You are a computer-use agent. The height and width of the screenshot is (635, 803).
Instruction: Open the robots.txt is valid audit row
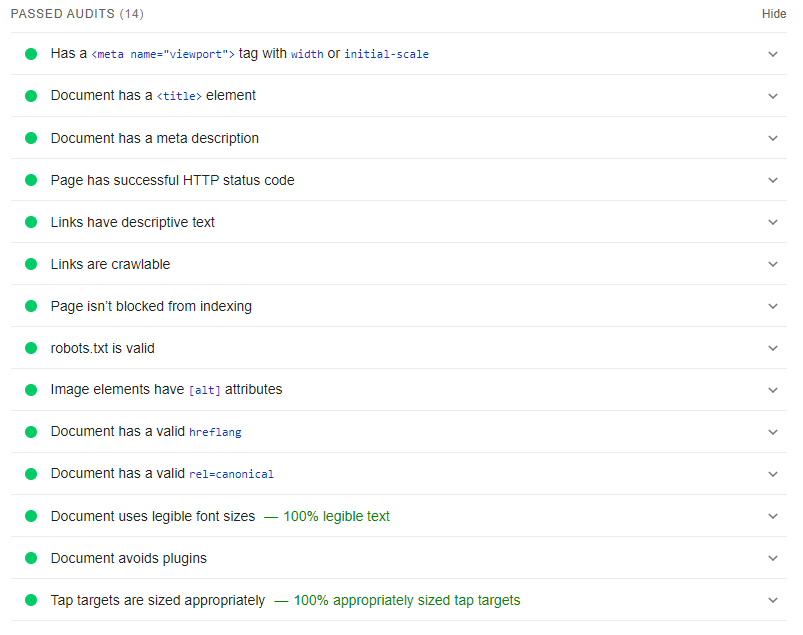click(398, 348)
